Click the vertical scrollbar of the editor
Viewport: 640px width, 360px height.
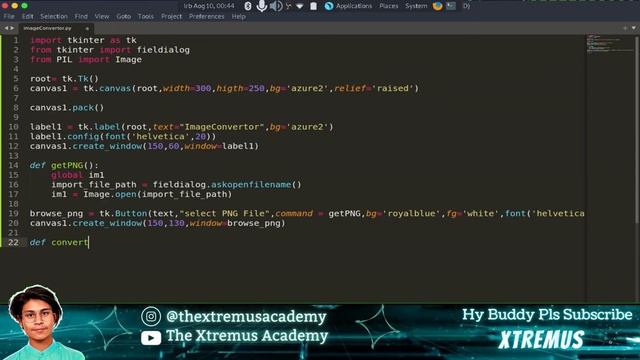pyautogui.click(x=637, y=130)
